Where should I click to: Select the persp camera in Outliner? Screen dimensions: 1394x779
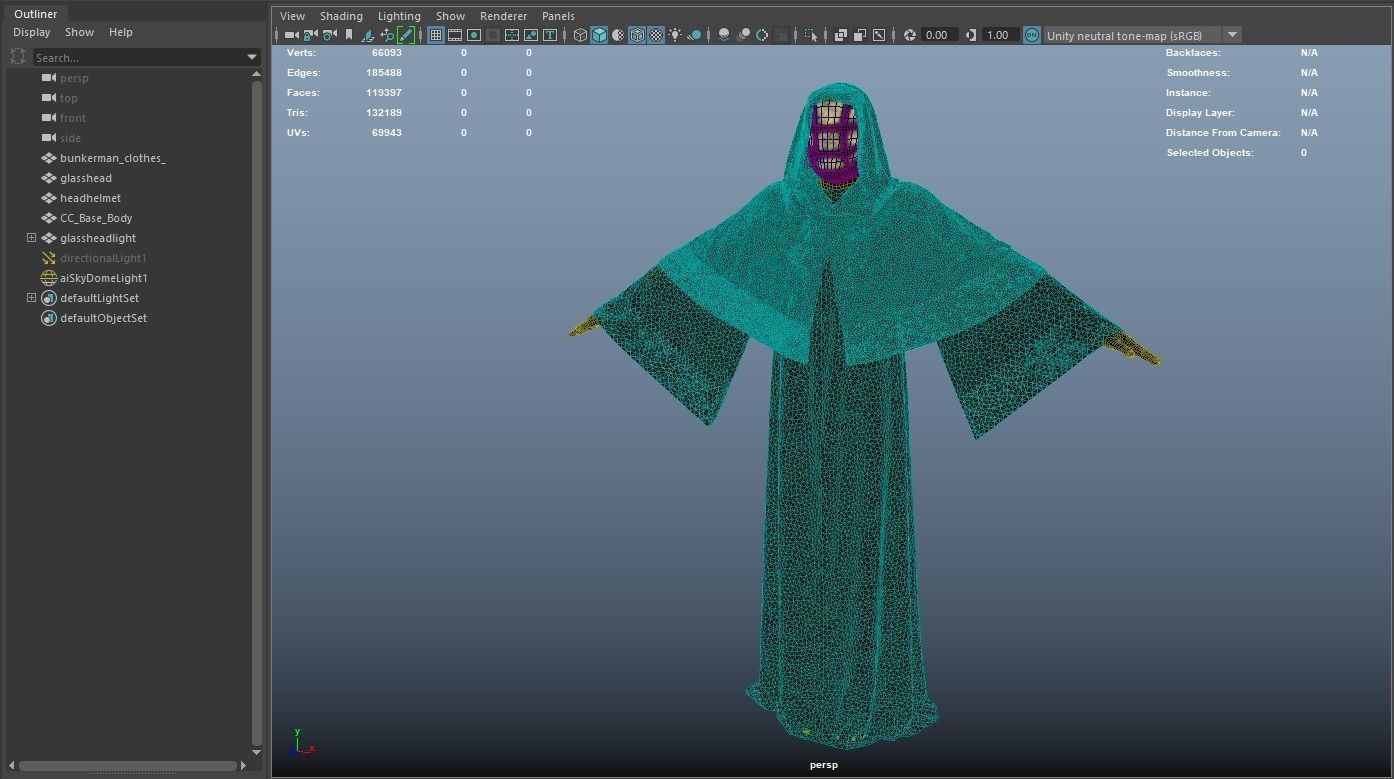tap(74, 78)
